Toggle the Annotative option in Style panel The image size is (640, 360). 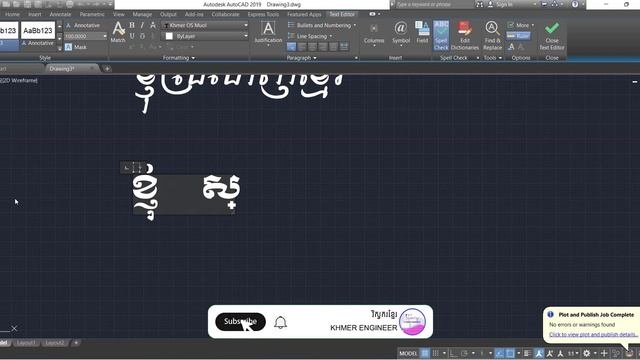(x=83, y=25)
